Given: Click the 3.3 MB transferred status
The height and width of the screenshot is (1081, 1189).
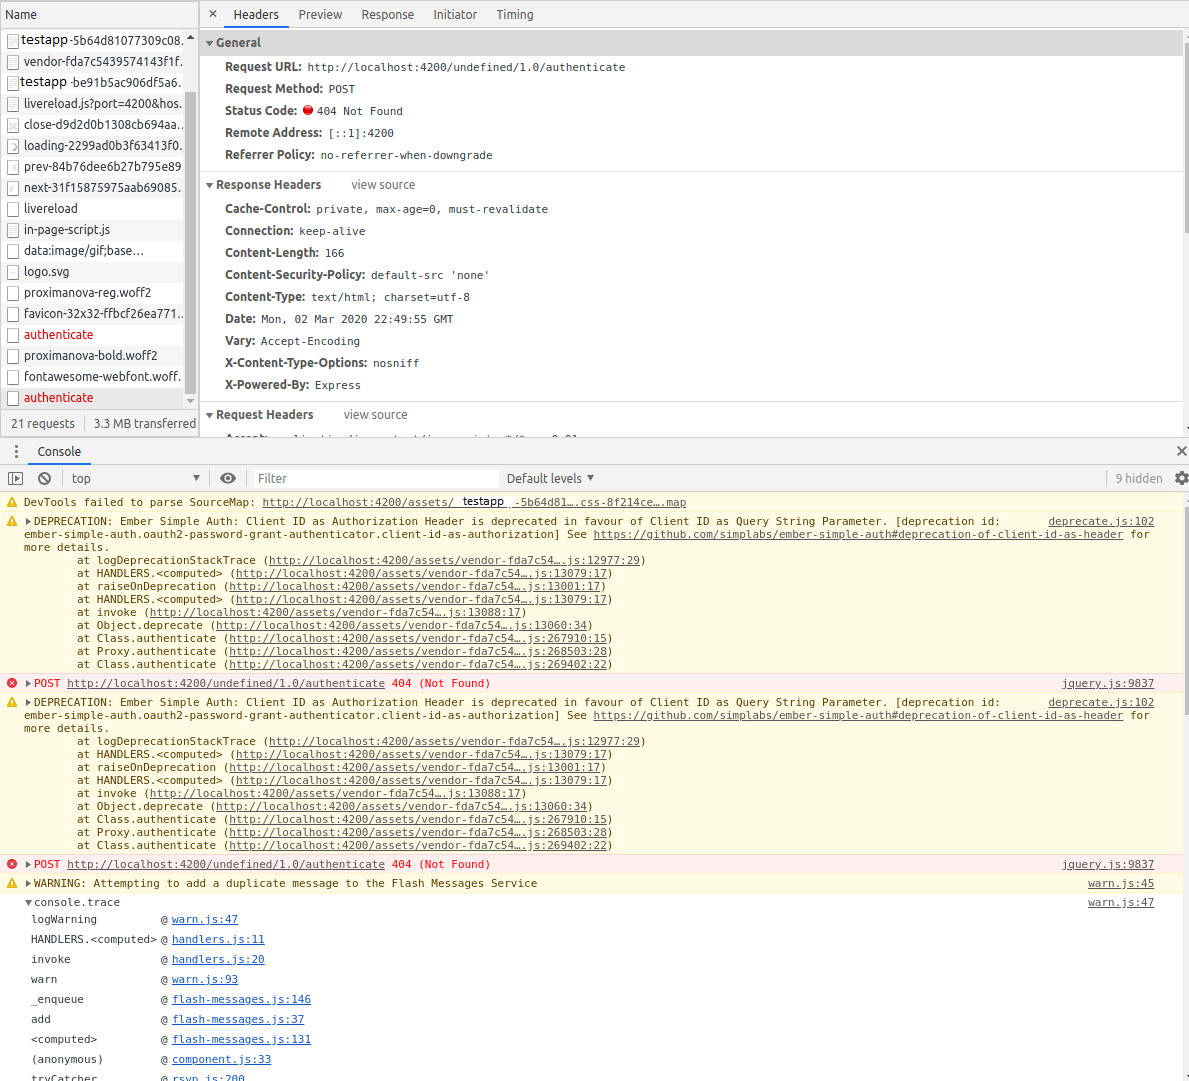Looking at the screenshot, I should tap(144, 424).
